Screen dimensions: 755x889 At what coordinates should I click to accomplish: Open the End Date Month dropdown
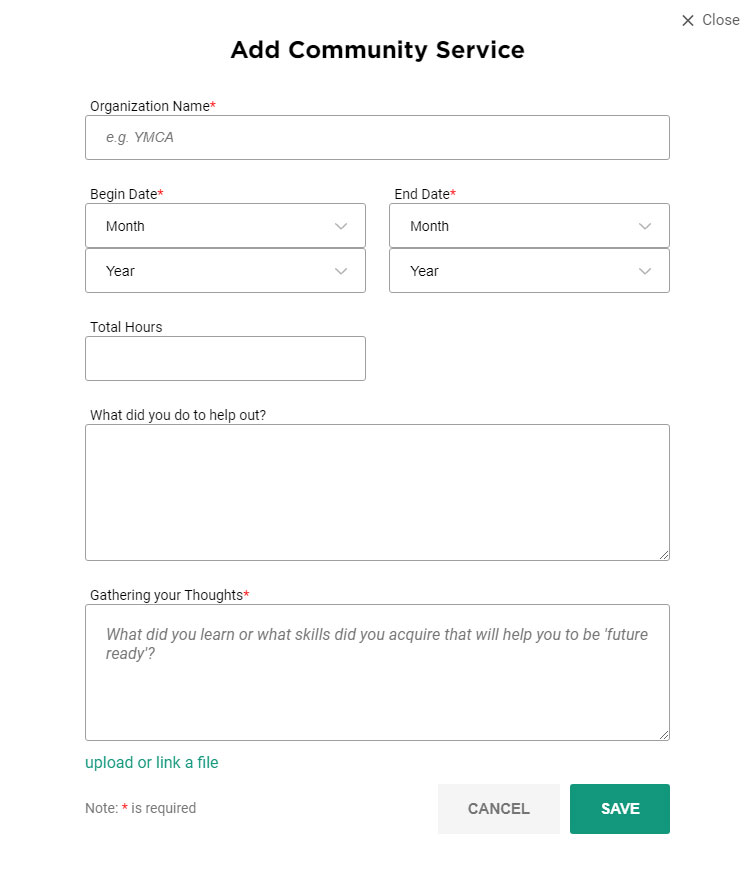tap(529, 226)
